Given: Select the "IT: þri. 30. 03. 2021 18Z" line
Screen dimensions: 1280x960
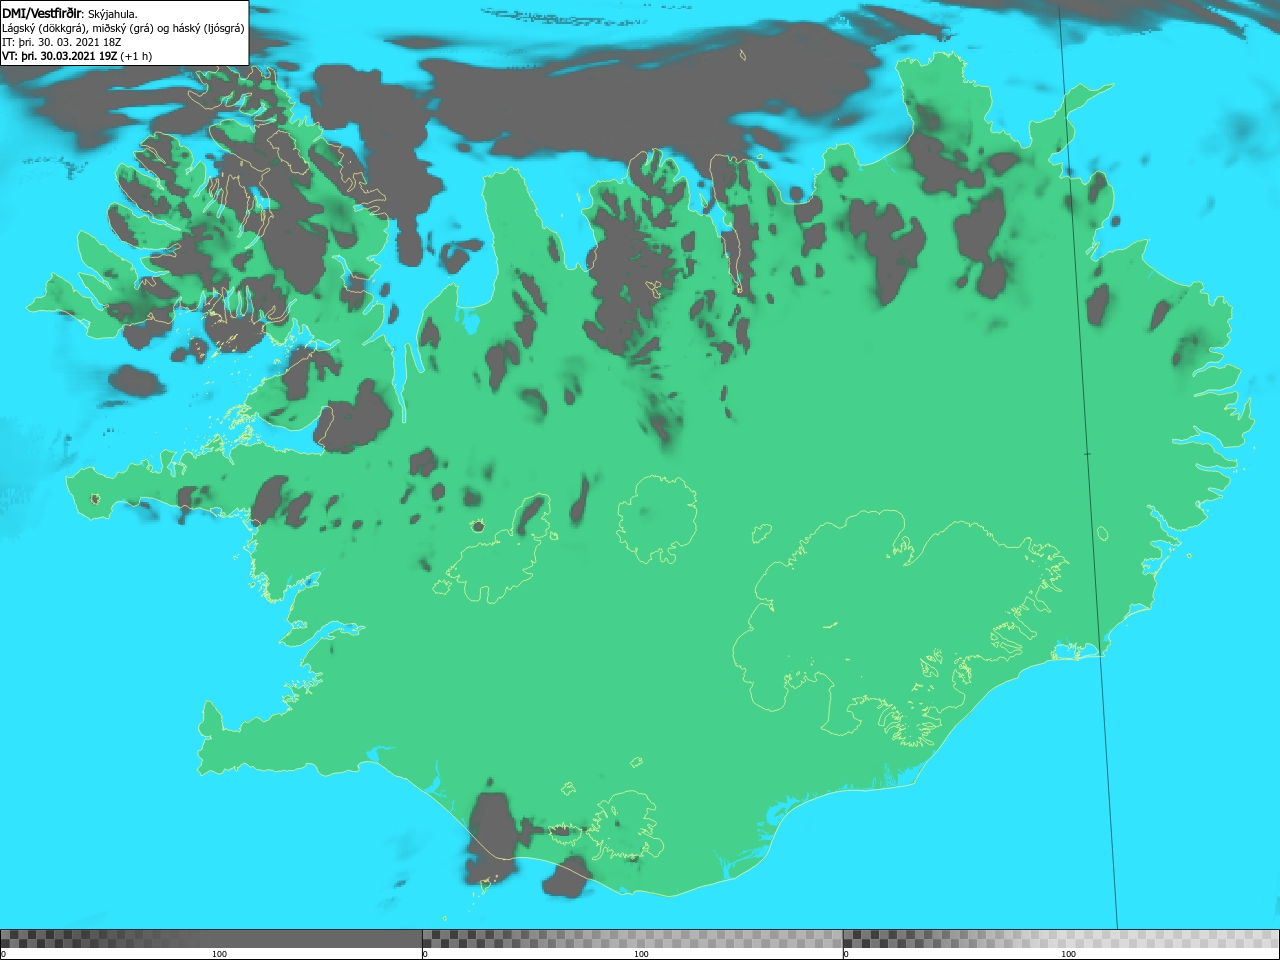Looking at the screenshot, I should coord(62,42).
